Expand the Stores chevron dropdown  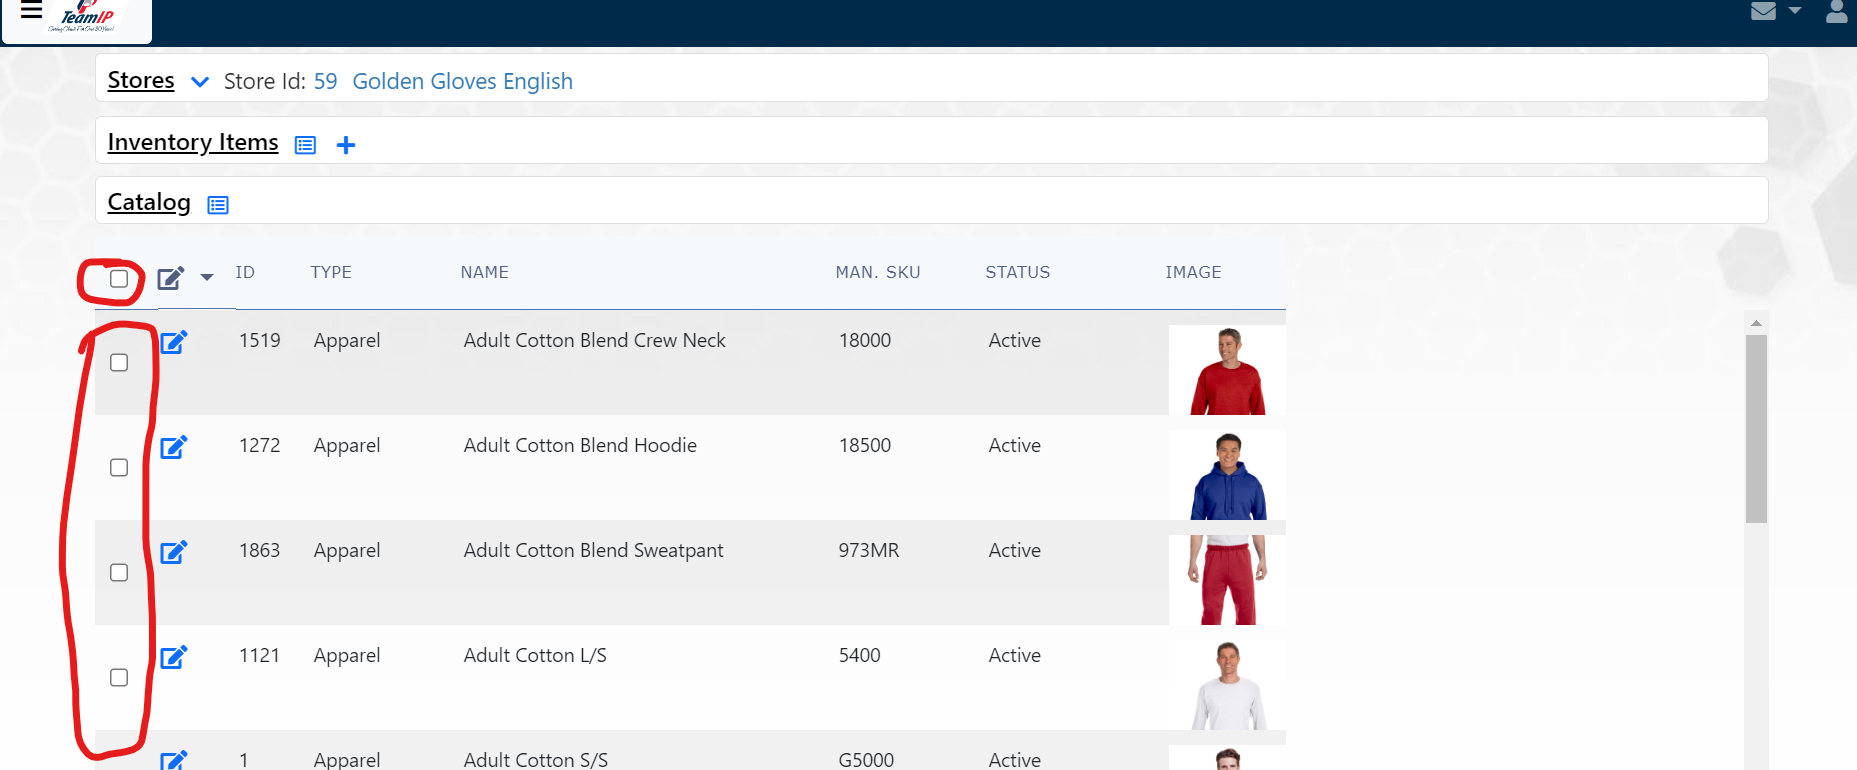click(x=200, y=82)
